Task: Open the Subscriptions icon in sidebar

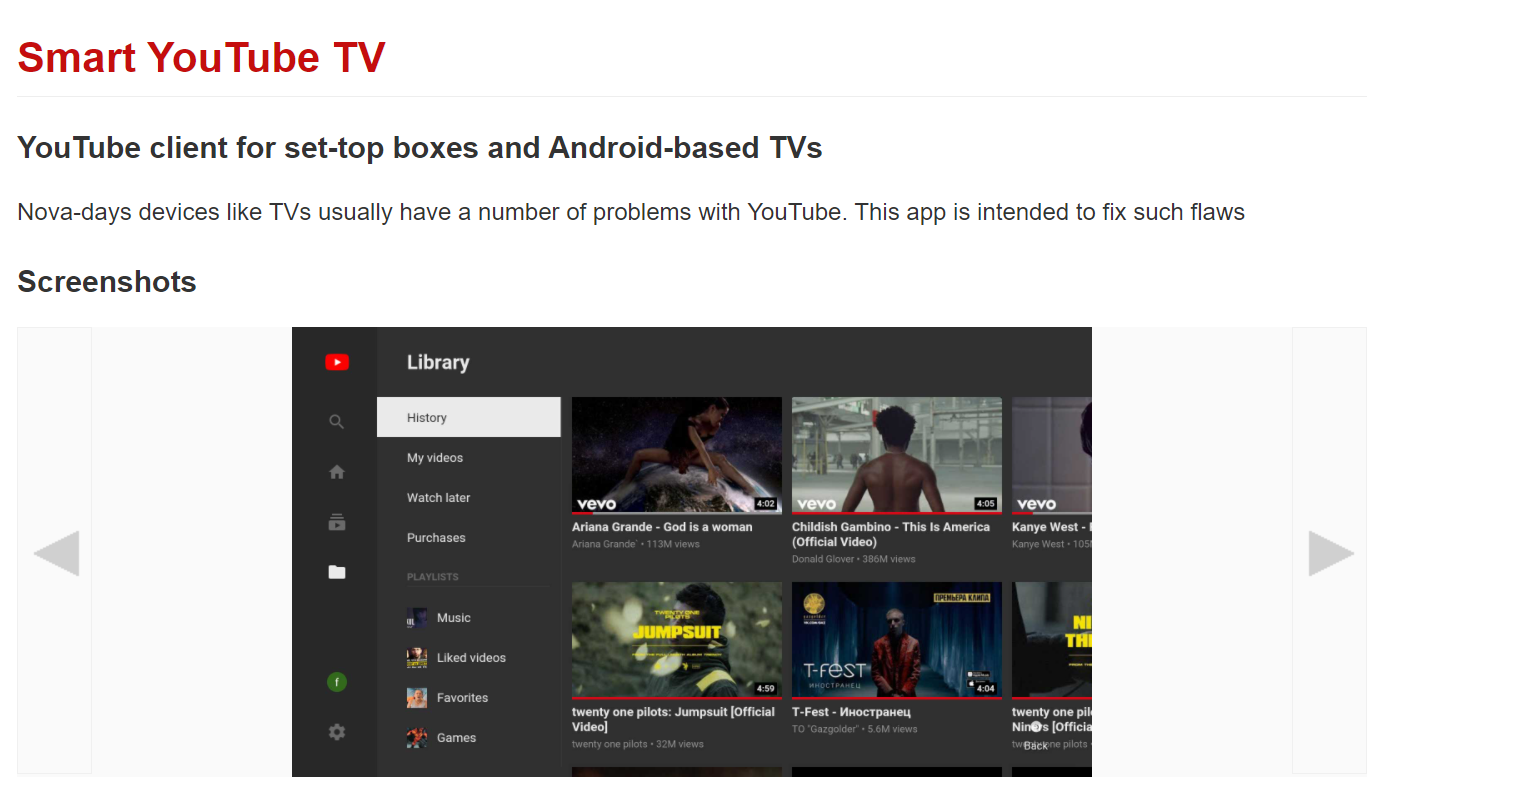Action: tap(337, 522)
